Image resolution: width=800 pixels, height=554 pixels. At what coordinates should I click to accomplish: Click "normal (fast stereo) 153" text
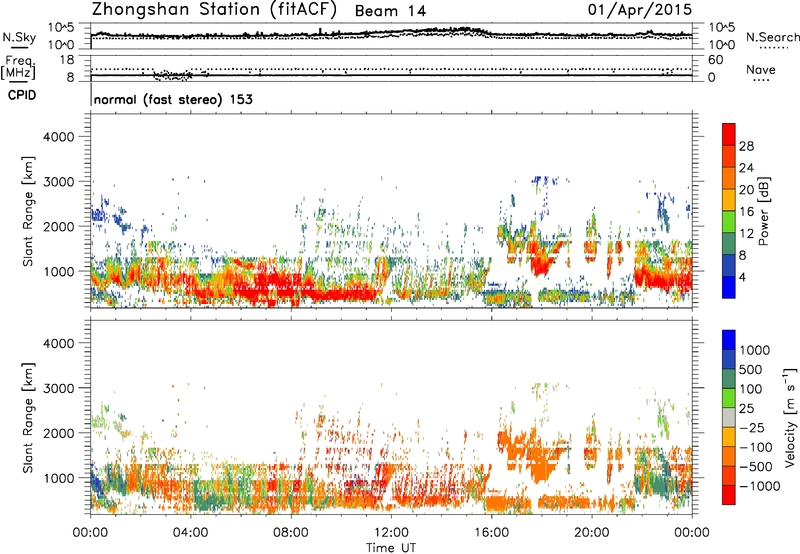coord(173,100)
